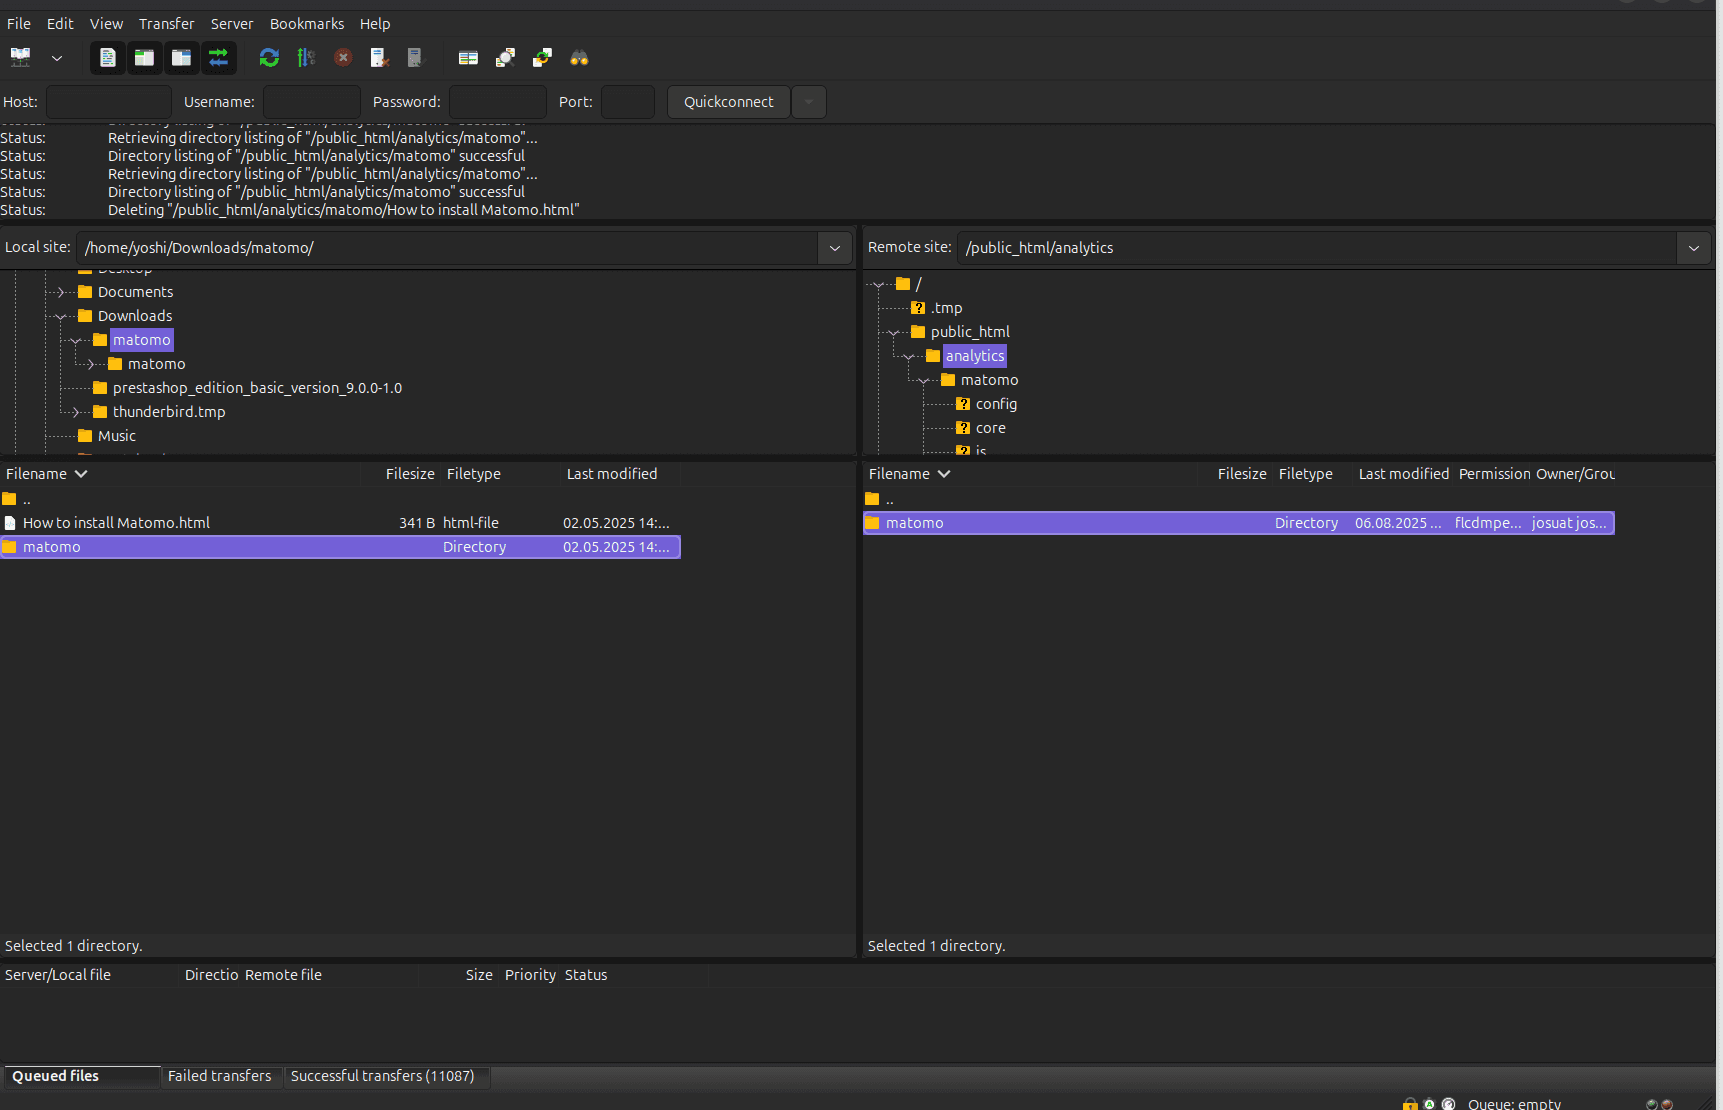Viewport: 1723px width, 1110px height.
Task: Click the refresh file lists icon
Action: coord(269,58)
